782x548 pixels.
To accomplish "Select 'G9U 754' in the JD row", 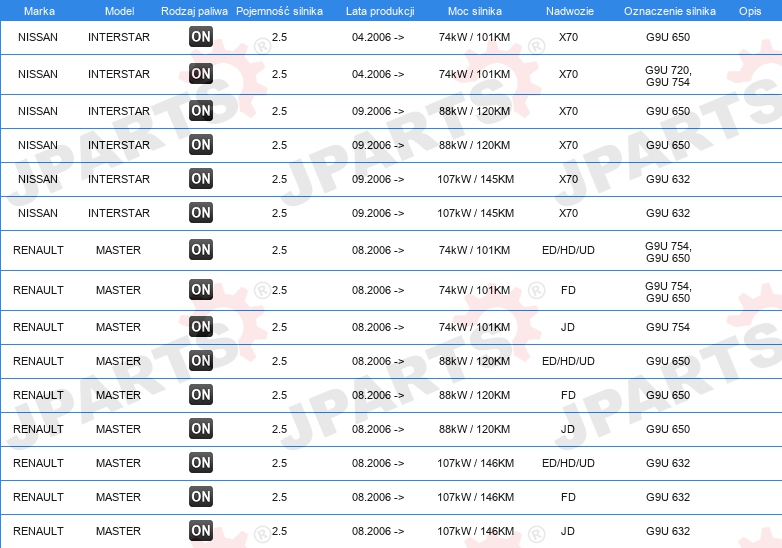I will click(668, 327).
